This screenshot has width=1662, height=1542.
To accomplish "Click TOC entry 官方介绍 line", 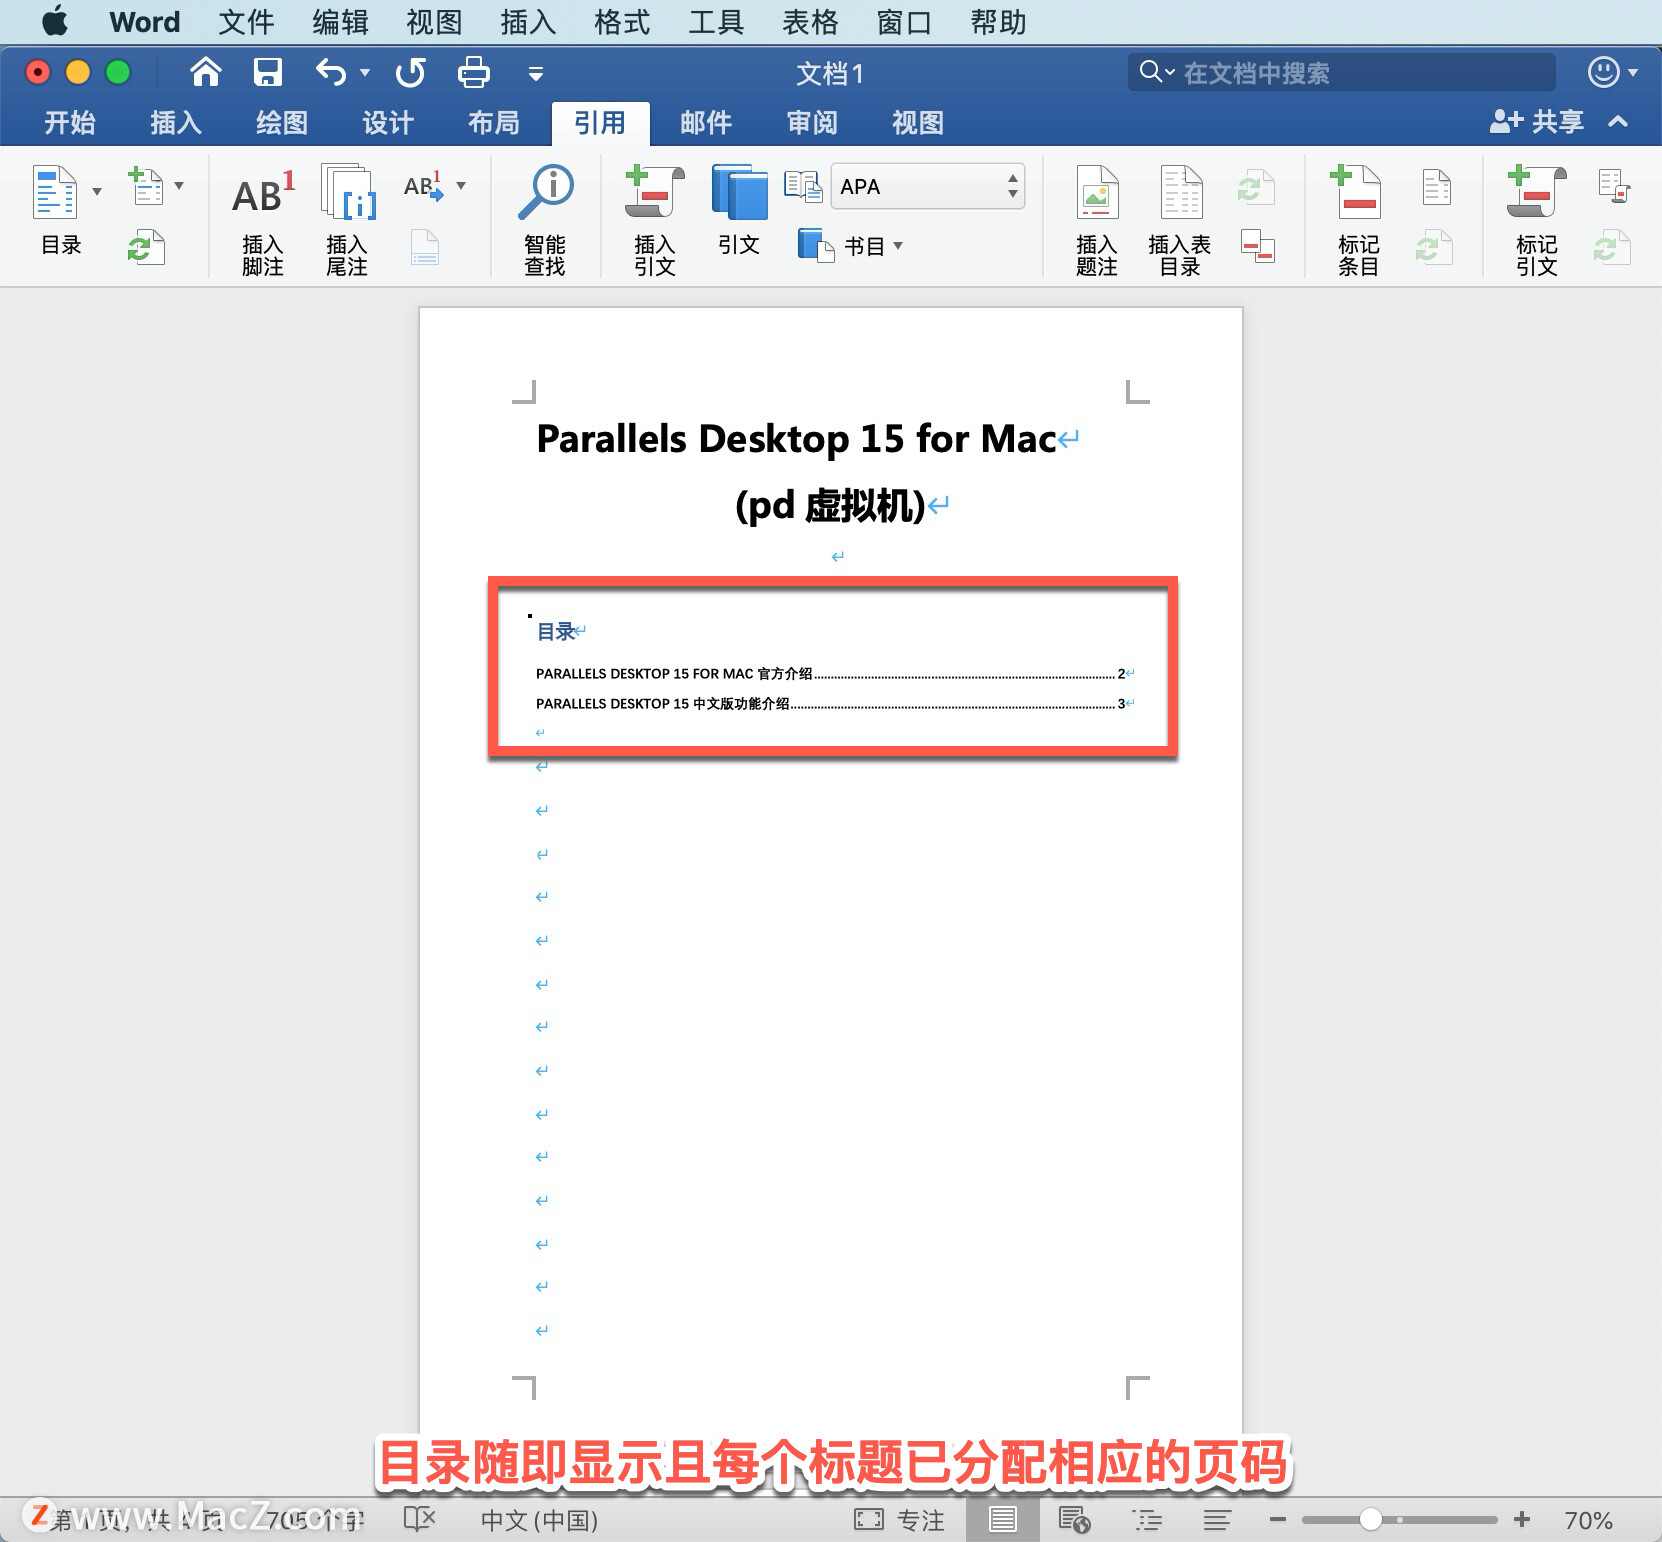I will (x=833, y=673).
